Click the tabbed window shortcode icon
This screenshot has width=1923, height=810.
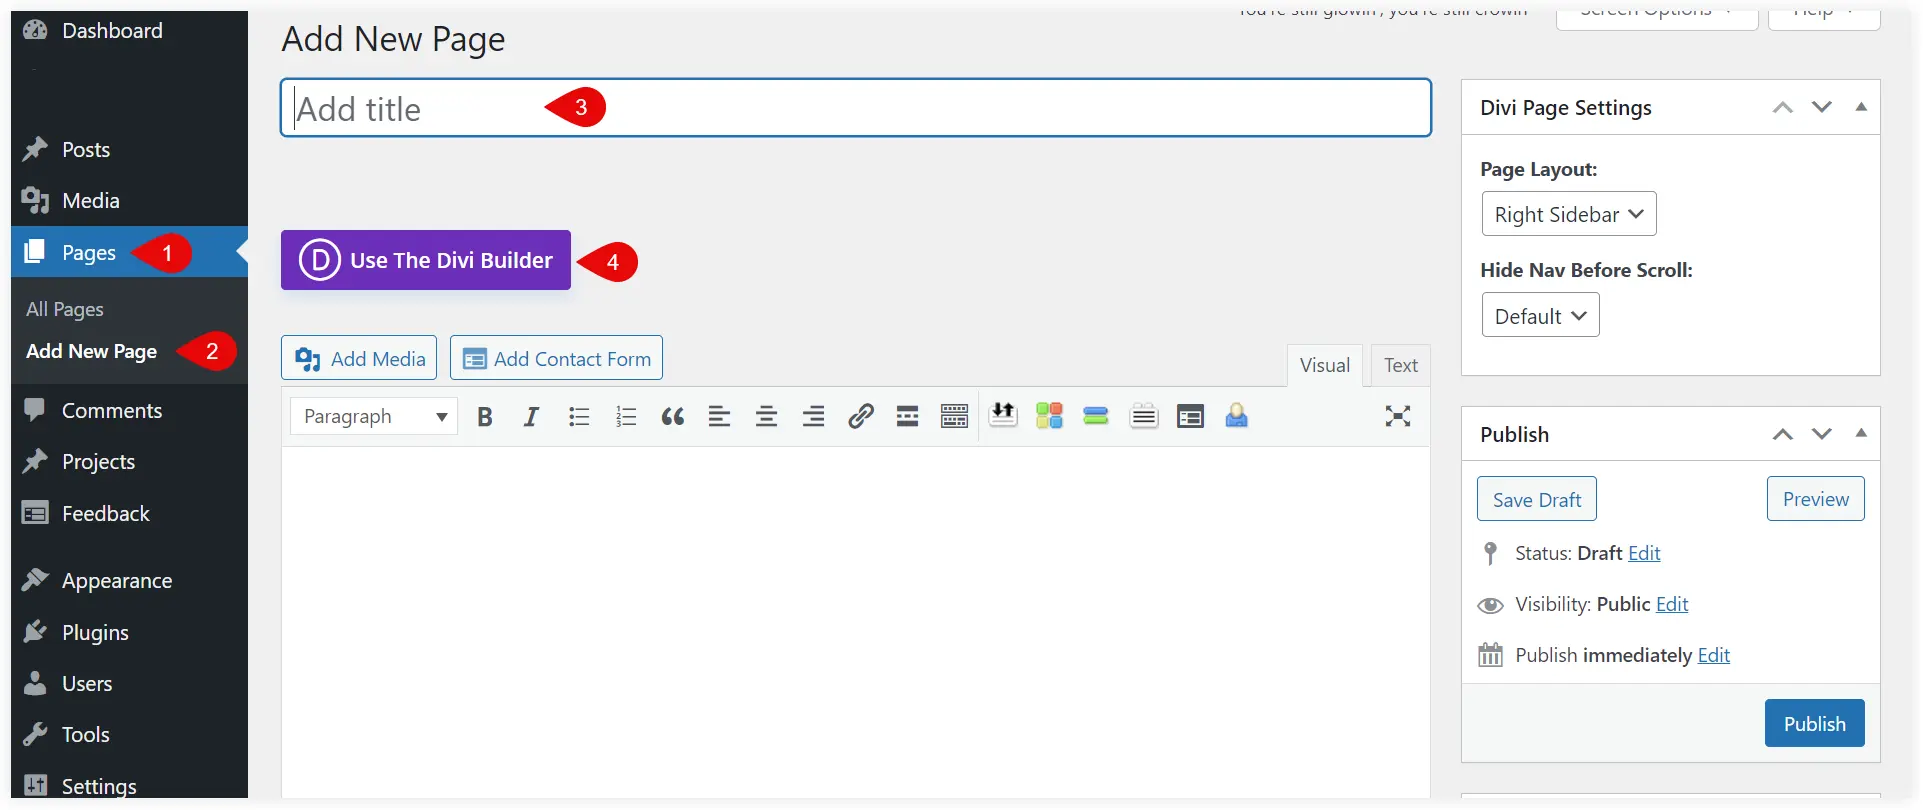tap(1190, 417)
